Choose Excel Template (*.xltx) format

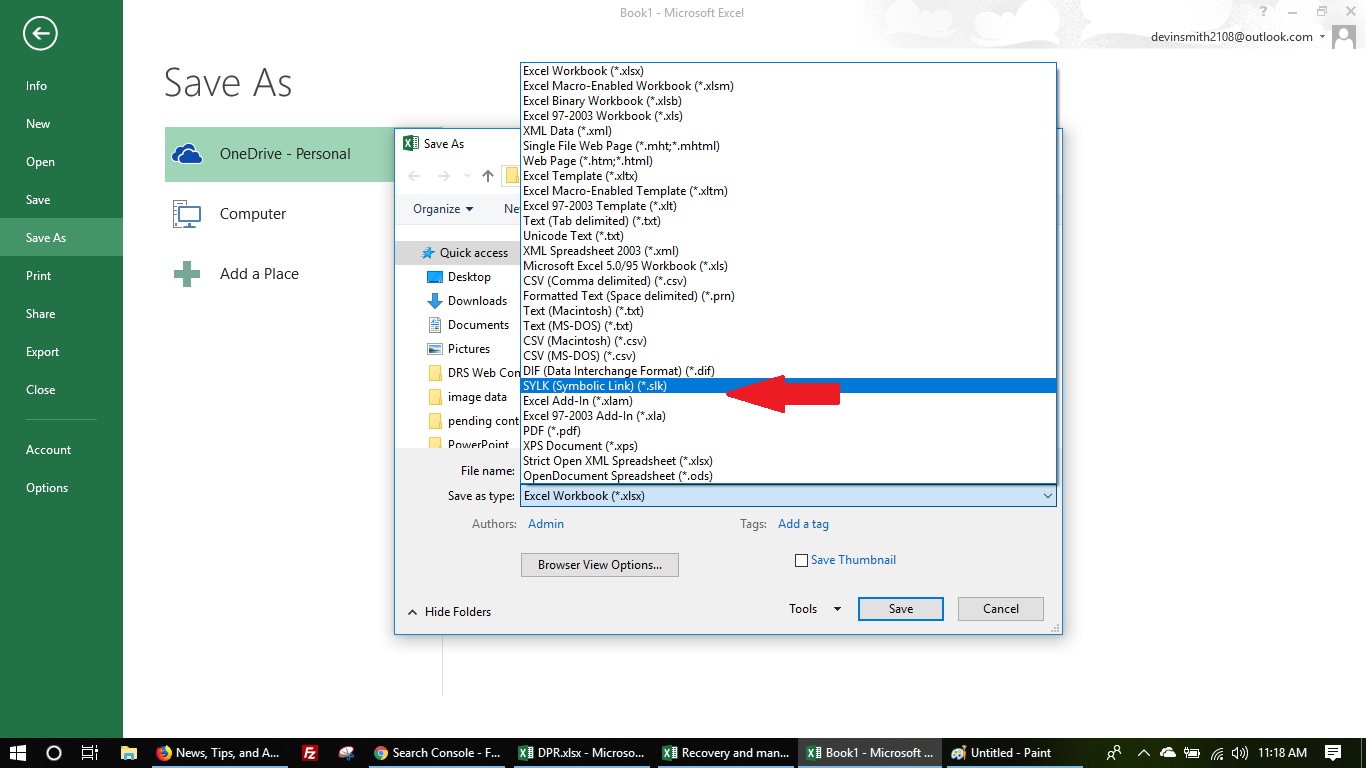coord(788,176)
